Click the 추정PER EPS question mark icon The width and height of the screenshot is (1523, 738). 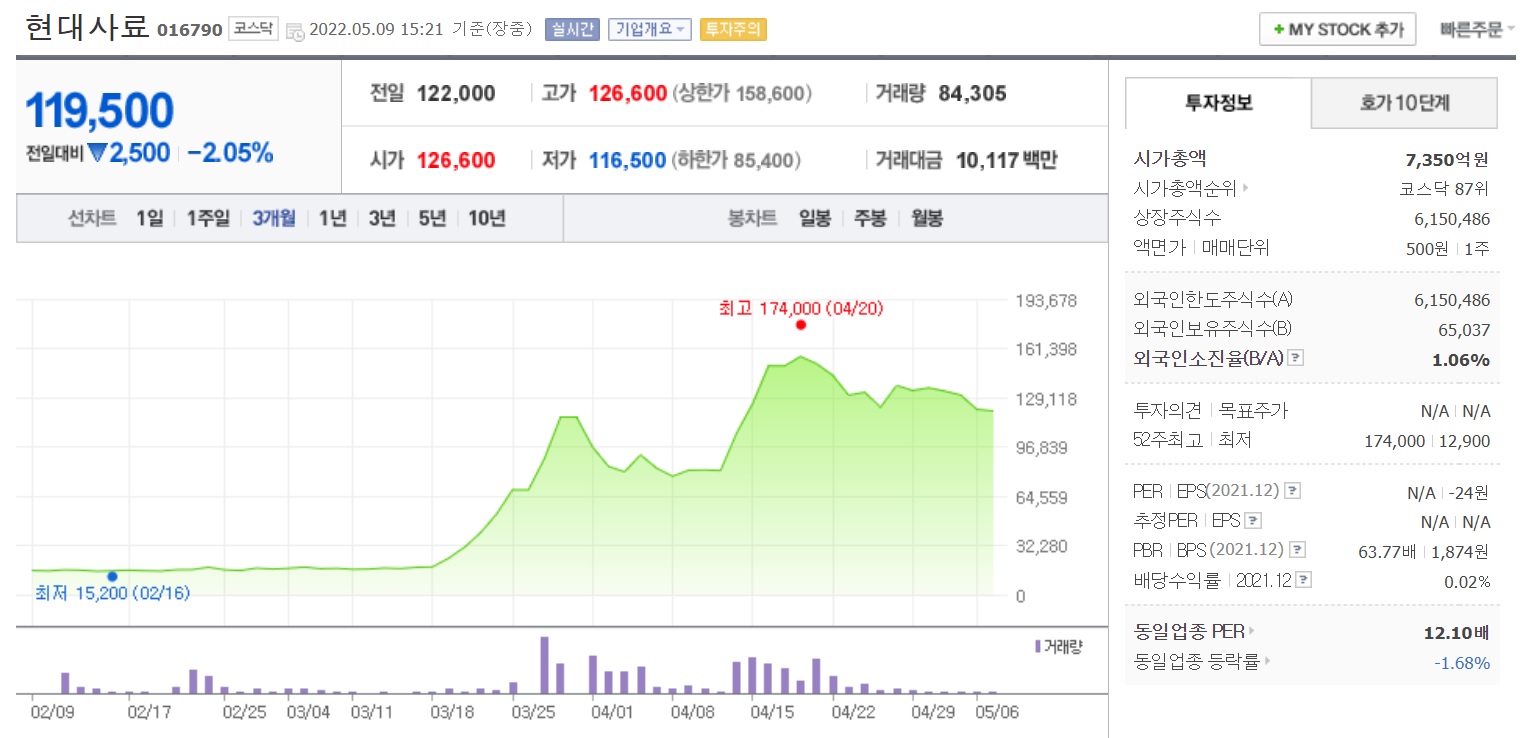pyautogui.click(x=1254, y=520)
